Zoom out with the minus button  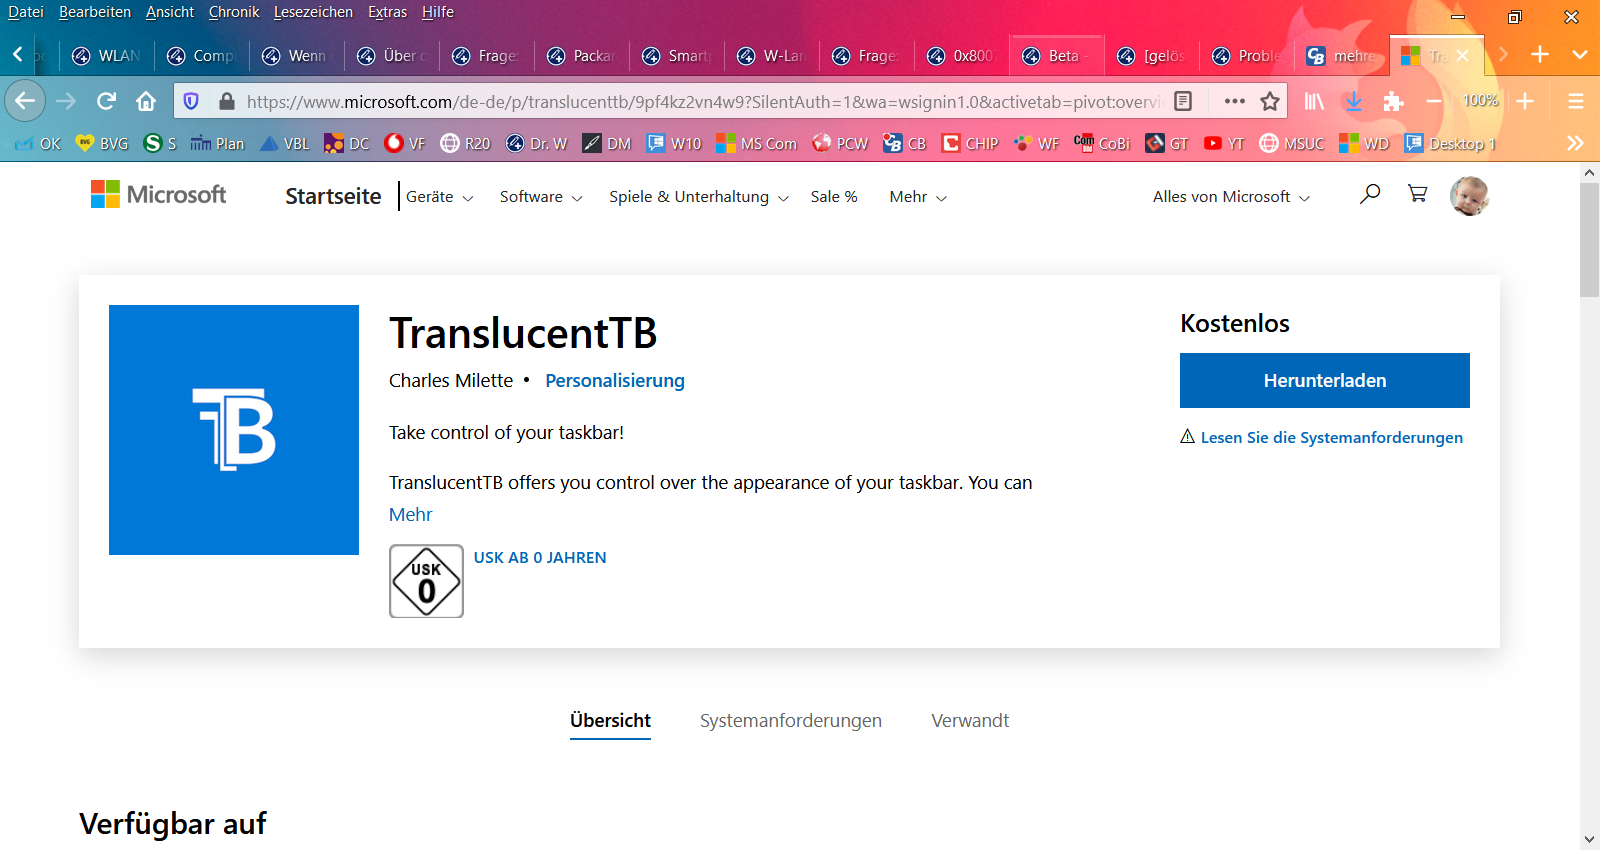click(1433, 101)
